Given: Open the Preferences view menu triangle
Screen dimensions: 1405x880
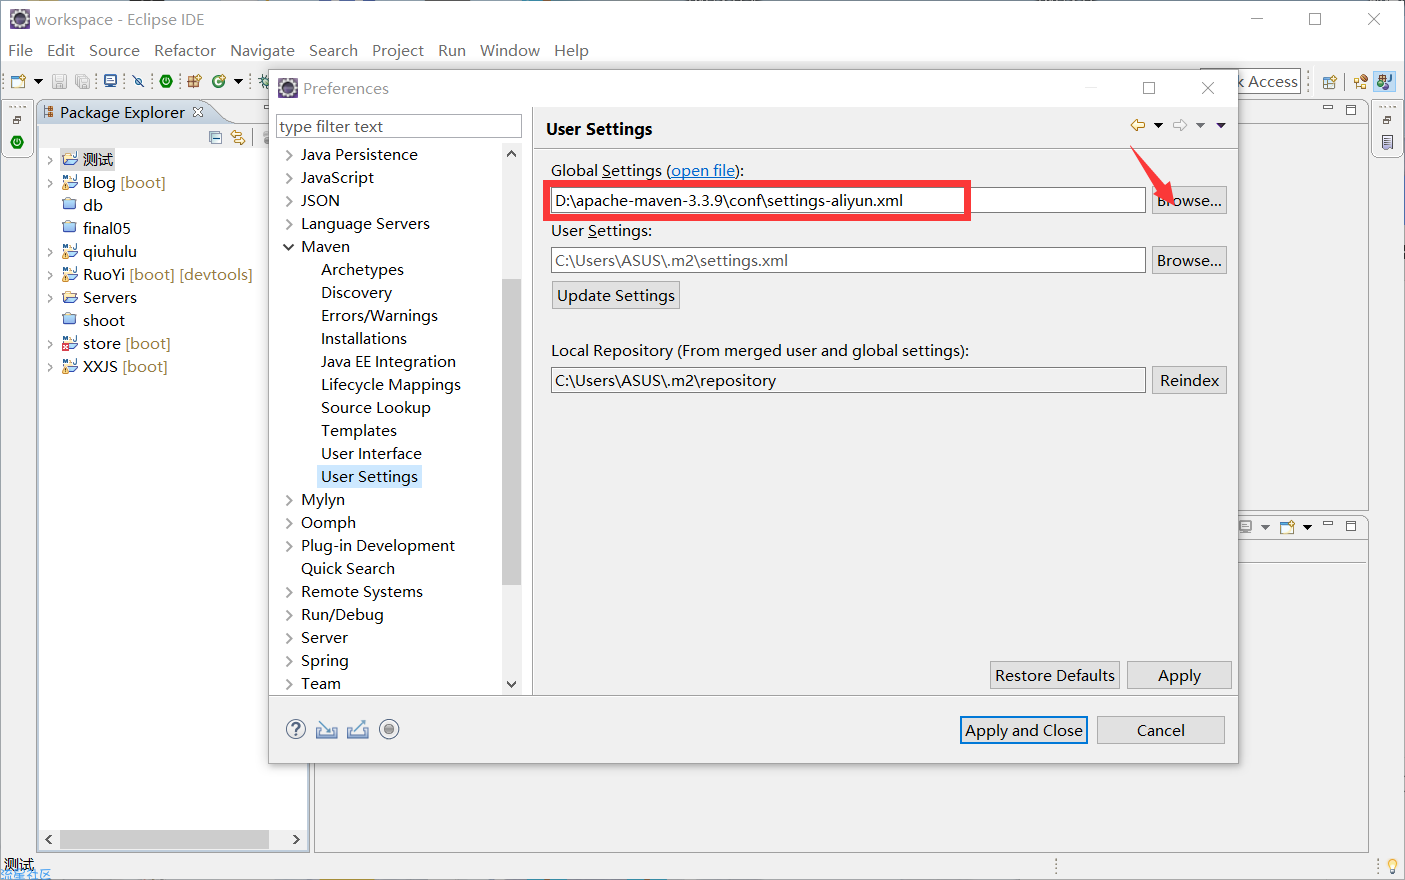Looking at the screenshot, I should tap(1221, 125).
